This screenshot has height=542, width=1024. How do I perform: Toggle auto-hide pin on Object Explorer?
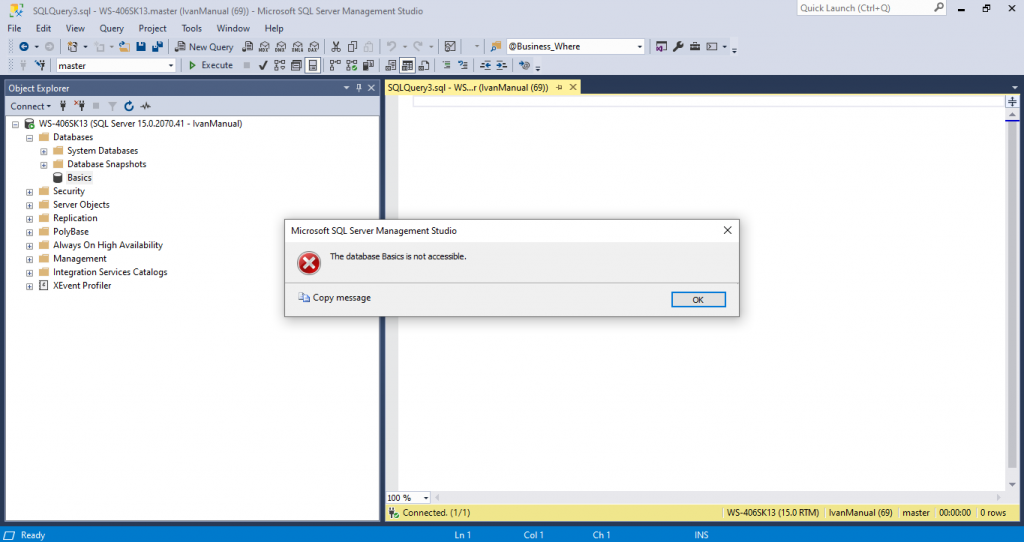tap(359, 88)
